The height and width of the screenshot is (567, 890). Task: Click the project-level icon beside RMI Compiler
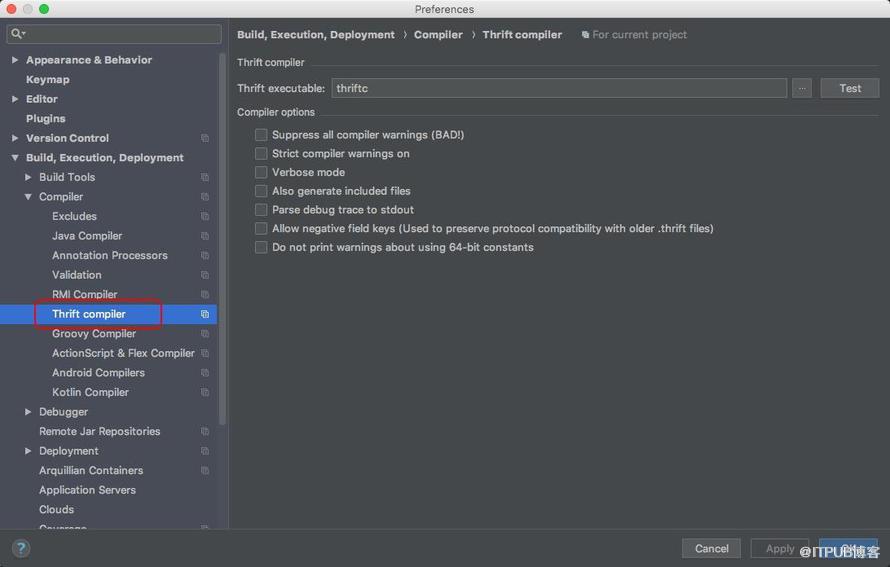pyautogui.click(x=205, y=295)
